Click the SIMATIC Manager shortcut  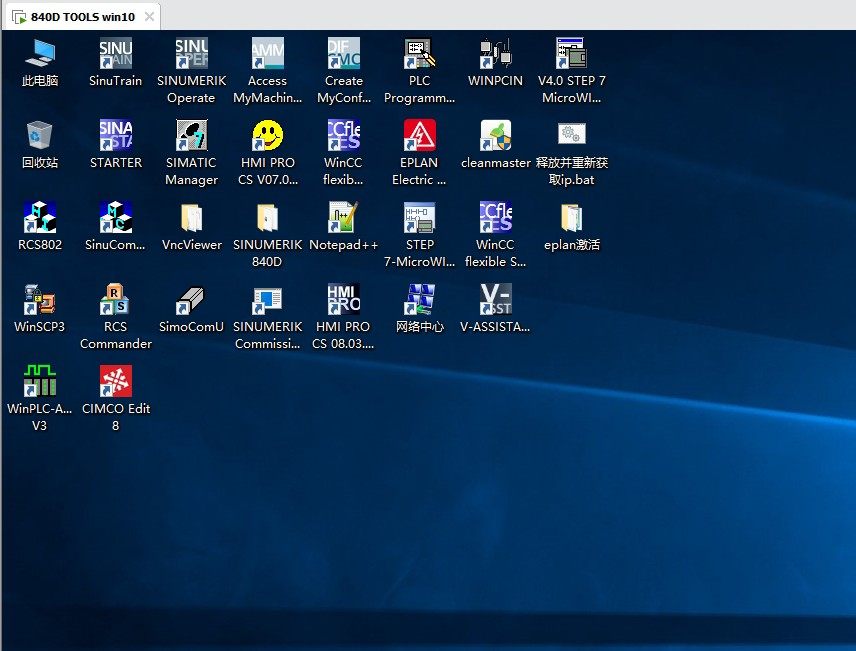point(191,137)
